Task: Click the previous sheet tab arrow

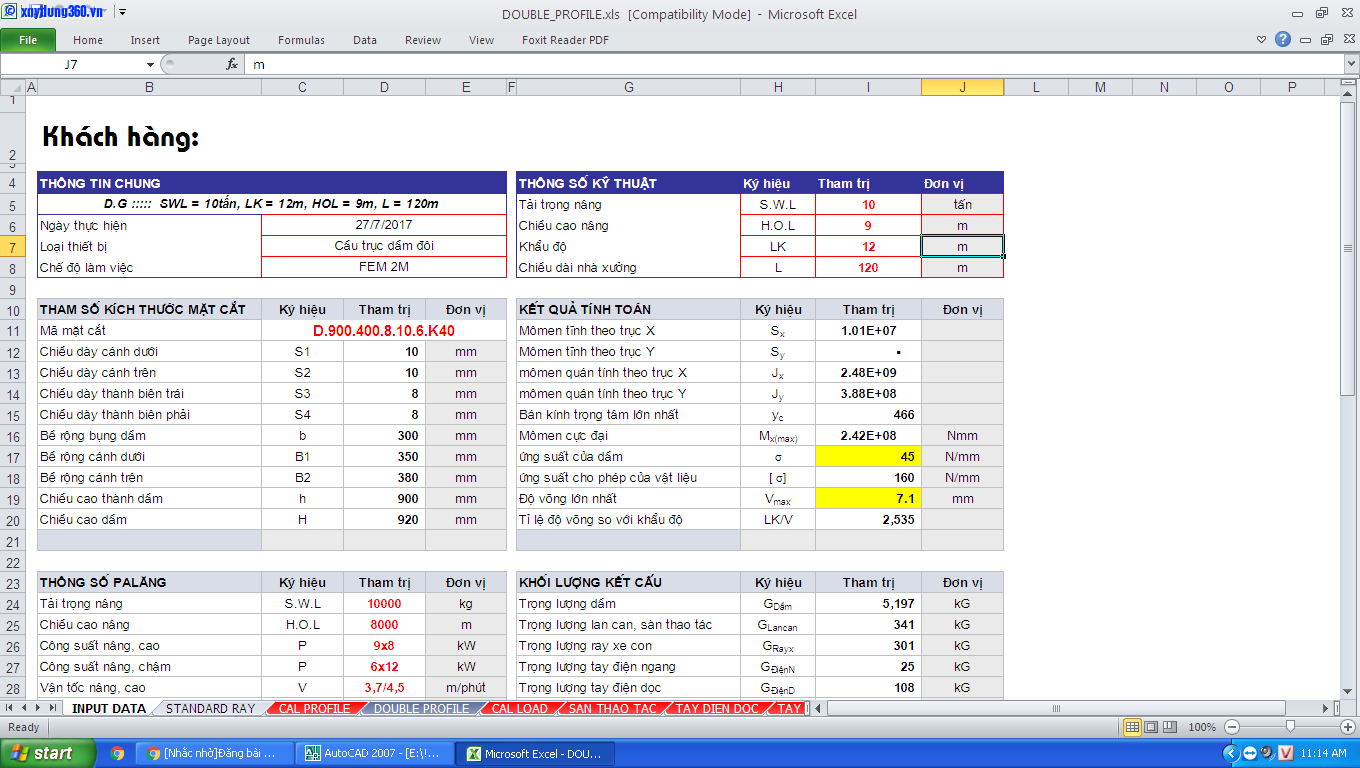Action: coord(25,708)
